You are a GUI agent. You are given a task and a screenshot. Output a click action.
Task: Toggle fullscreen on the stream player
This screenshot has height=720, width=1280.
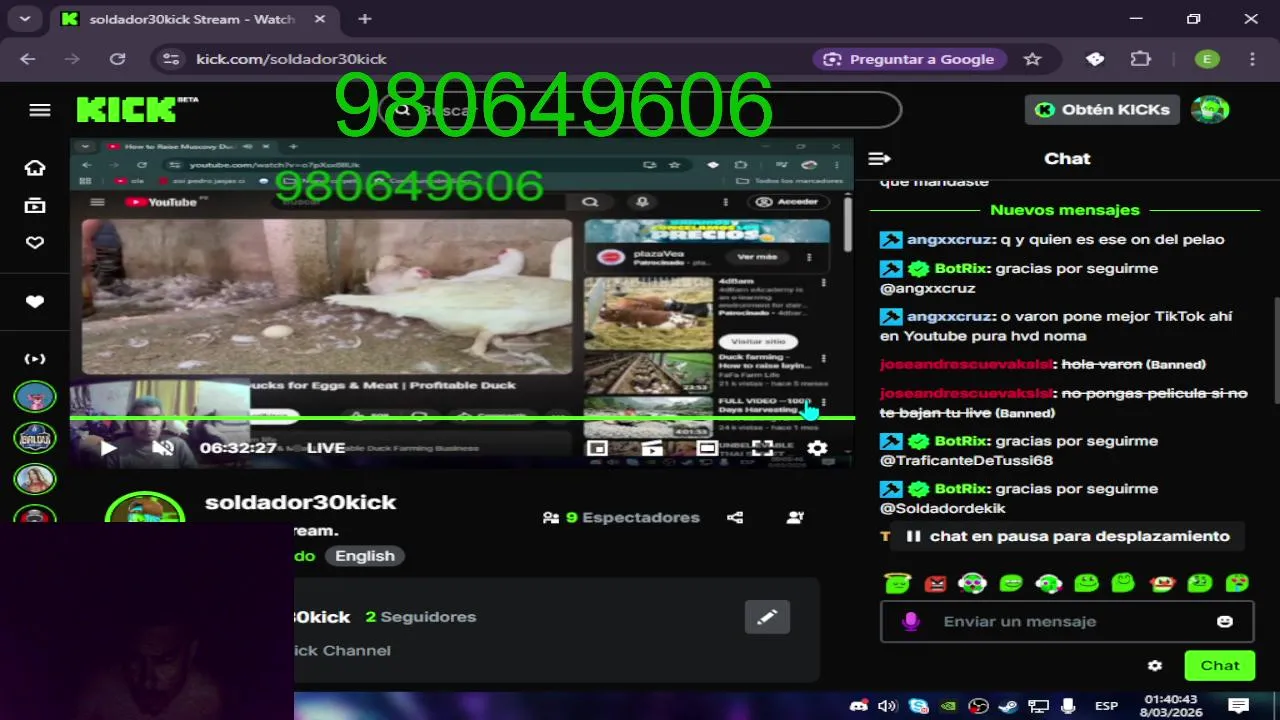click(x=762, y=448)
